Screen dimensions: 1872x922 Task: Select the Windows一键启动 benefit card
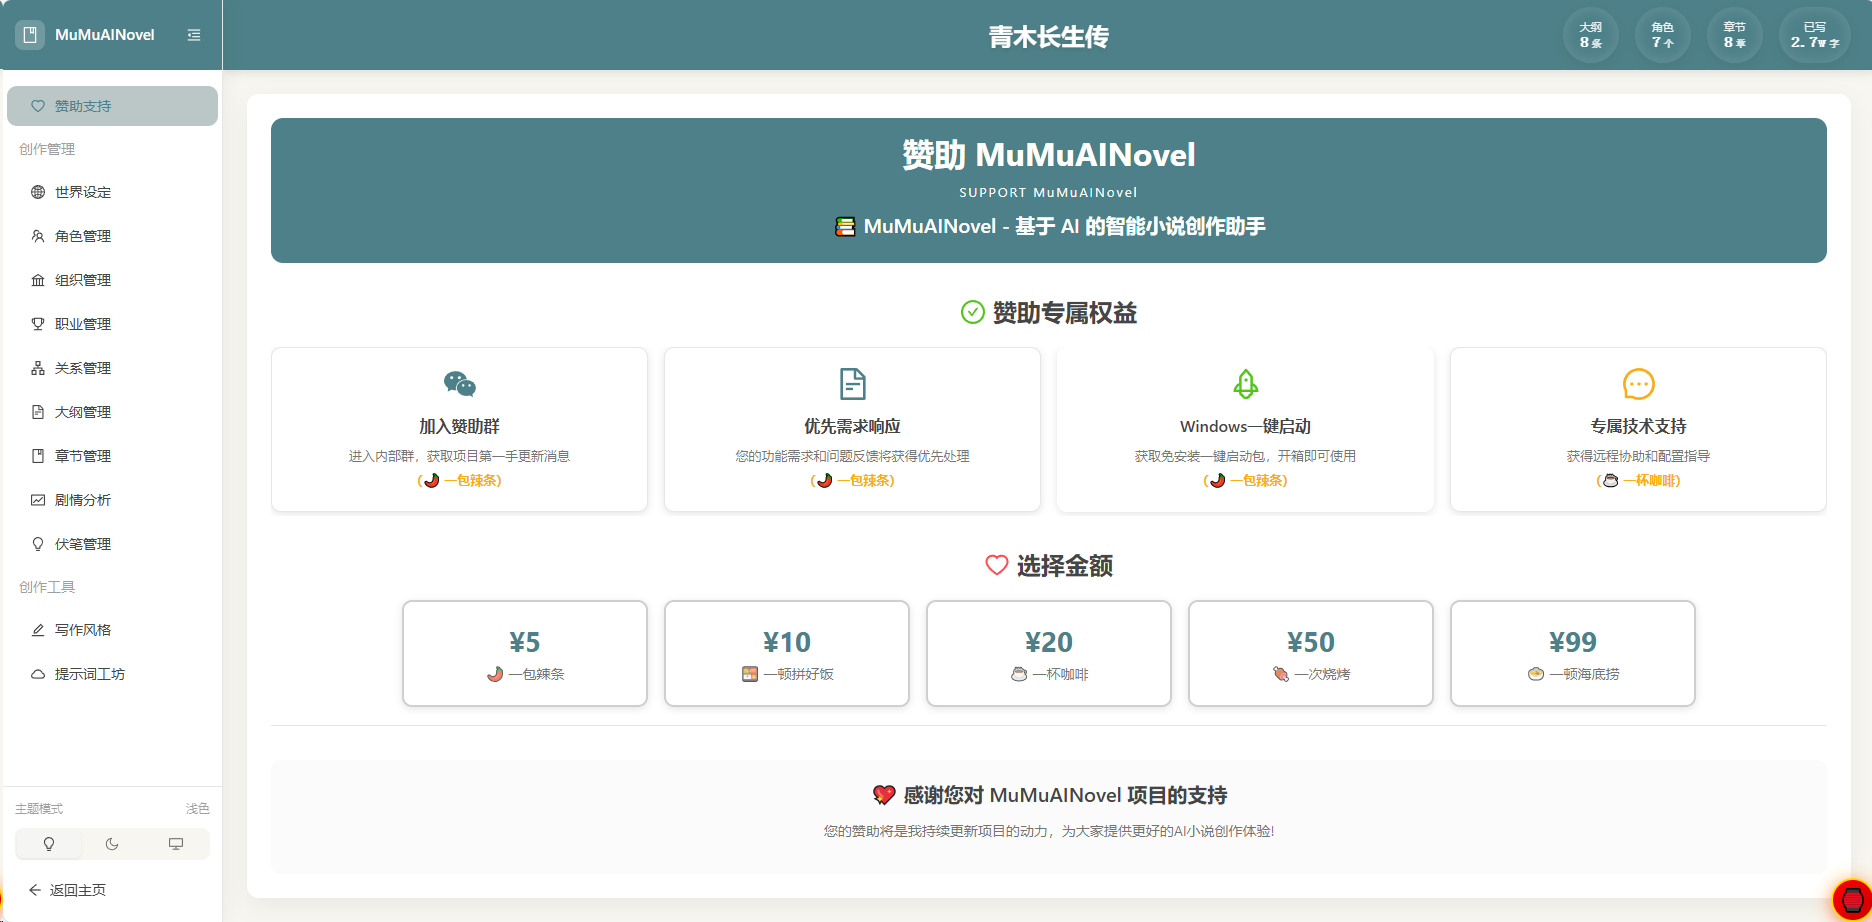[x=1245, y=430]
